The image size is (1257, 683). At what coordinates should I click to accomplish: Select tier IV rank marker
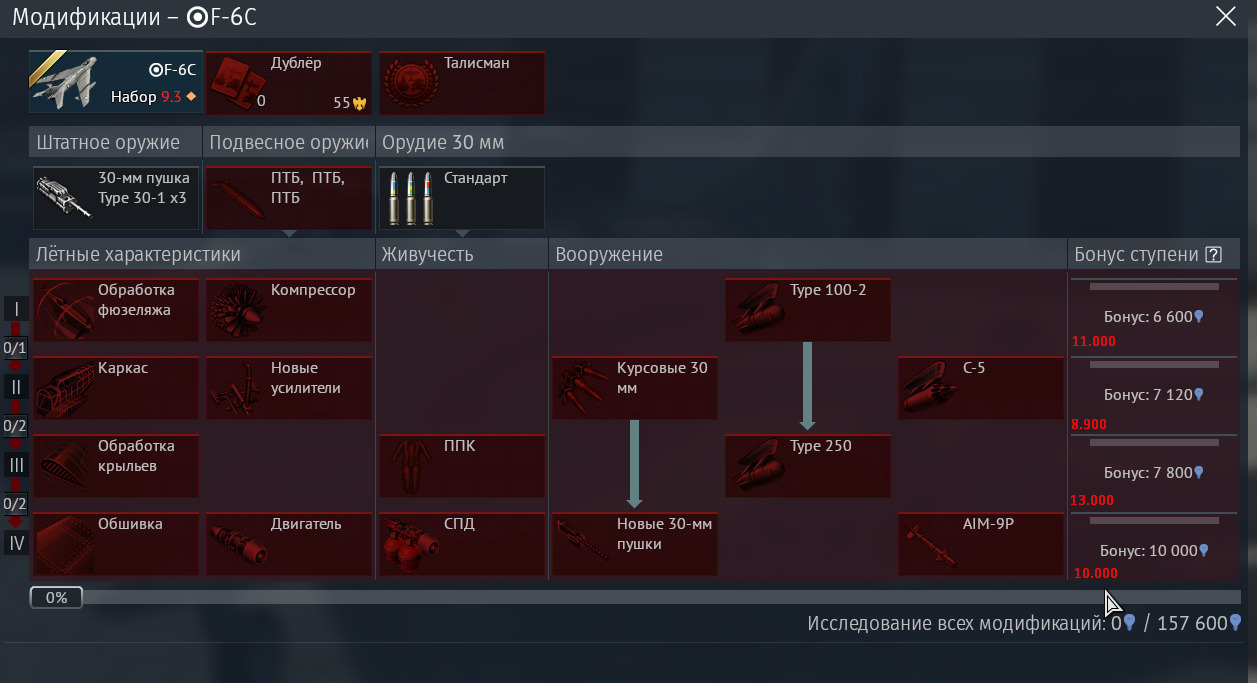coord(16,543)
